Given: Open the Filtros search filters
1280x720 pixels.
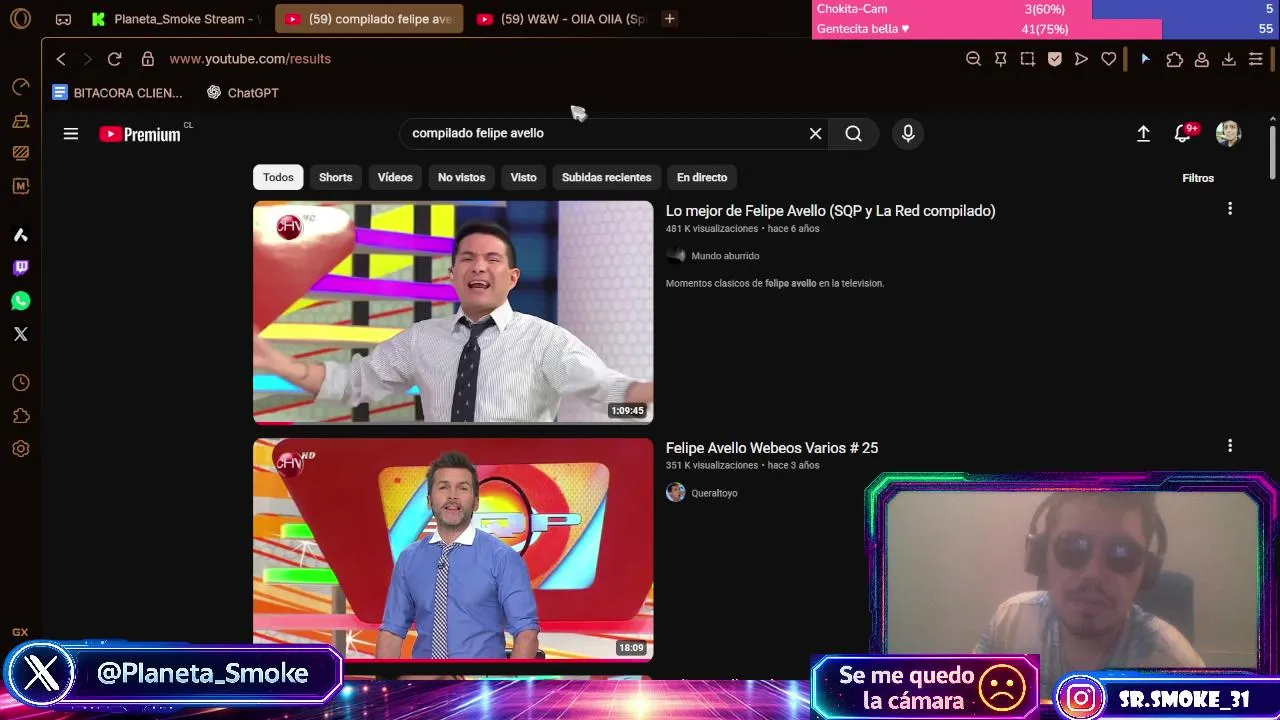Looking at the screenshot, I should [1198, 178].
